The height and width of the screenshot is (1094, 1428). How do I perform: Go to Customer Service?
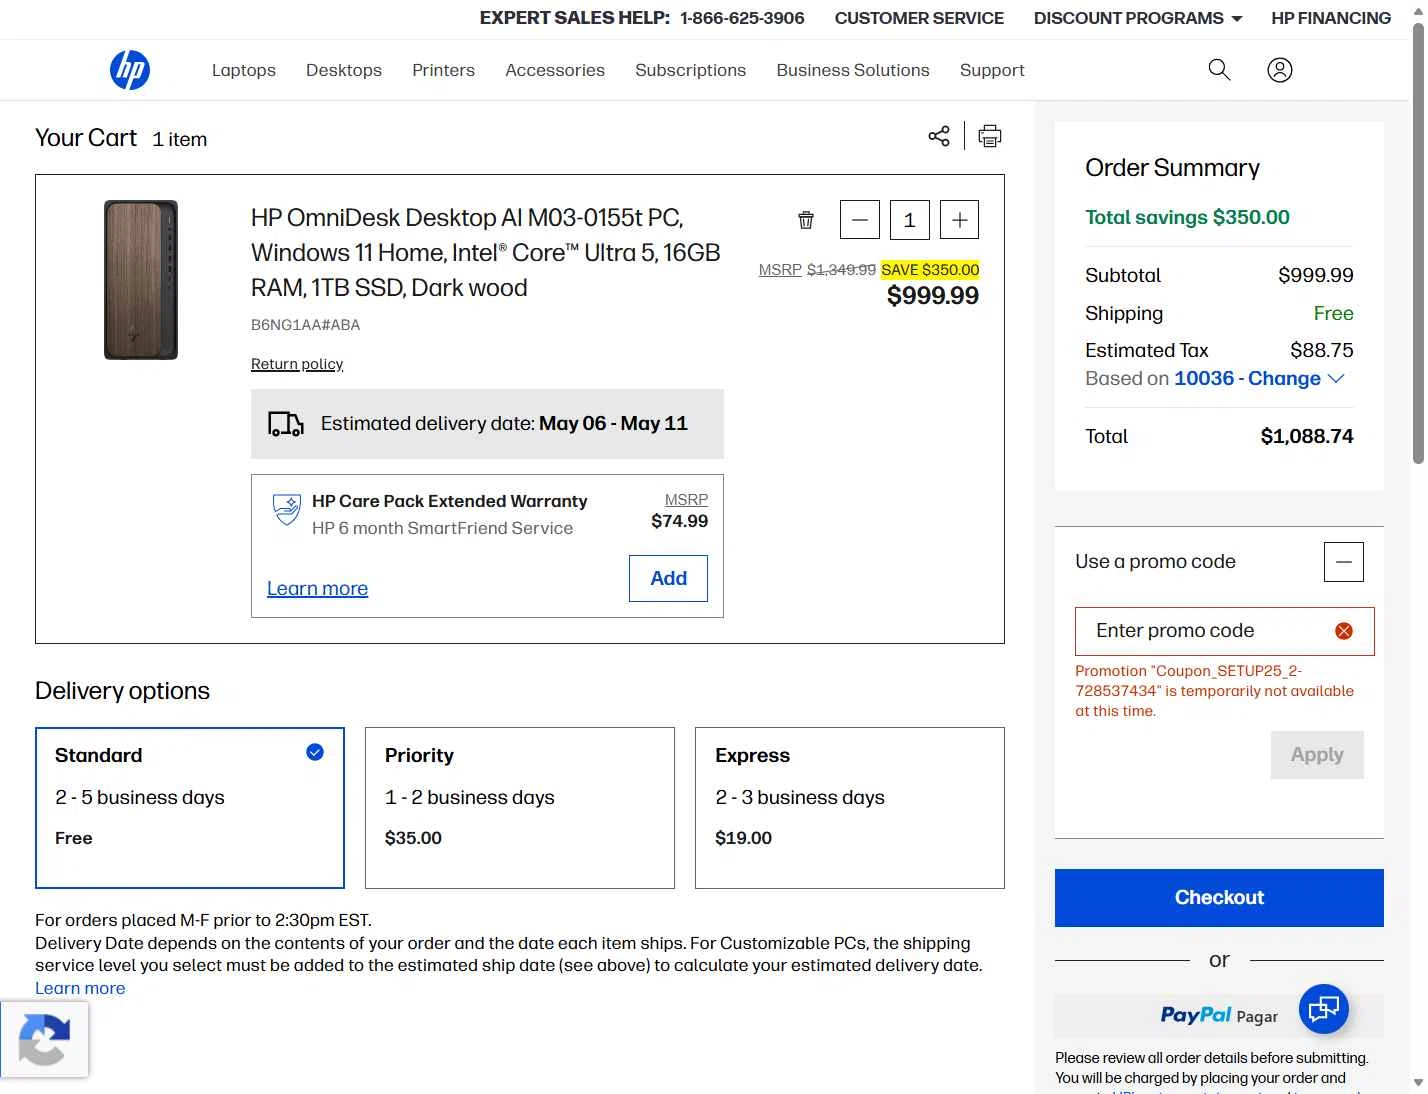pos(919,18)
